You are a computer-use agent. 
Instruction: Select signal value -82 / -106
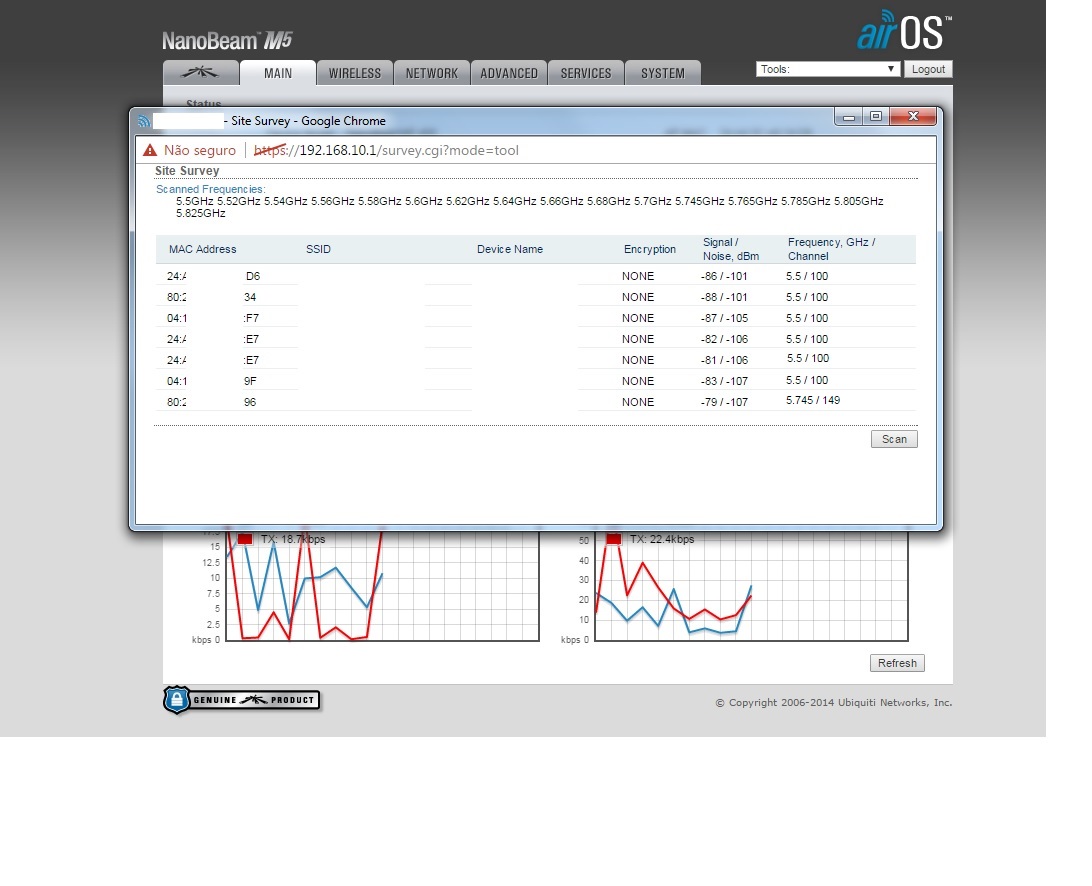point(724,339)
